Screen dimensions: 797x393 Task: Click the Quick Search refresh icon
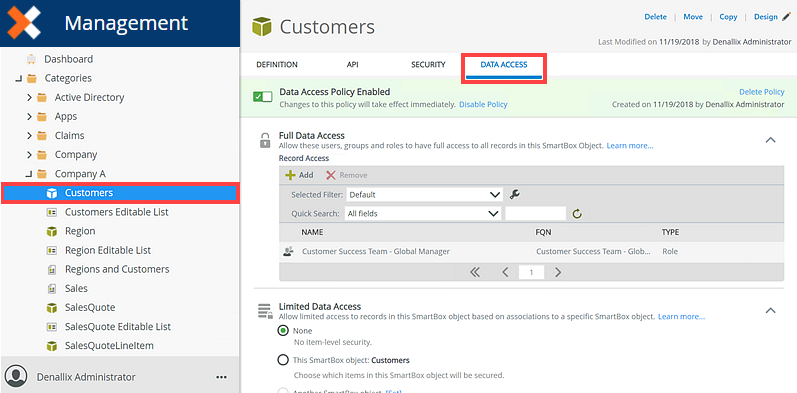pos(577,214)
